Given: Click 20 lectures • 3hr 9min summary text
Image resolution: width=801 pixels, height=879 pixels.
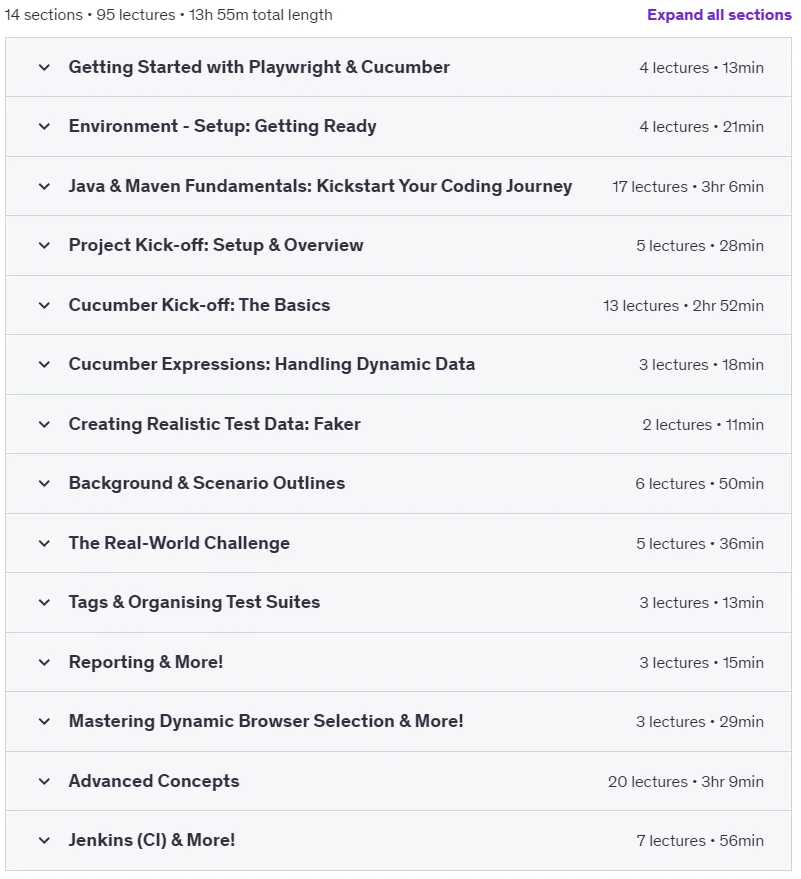Looking at the screenshot, I should click(x=686, y=781).
